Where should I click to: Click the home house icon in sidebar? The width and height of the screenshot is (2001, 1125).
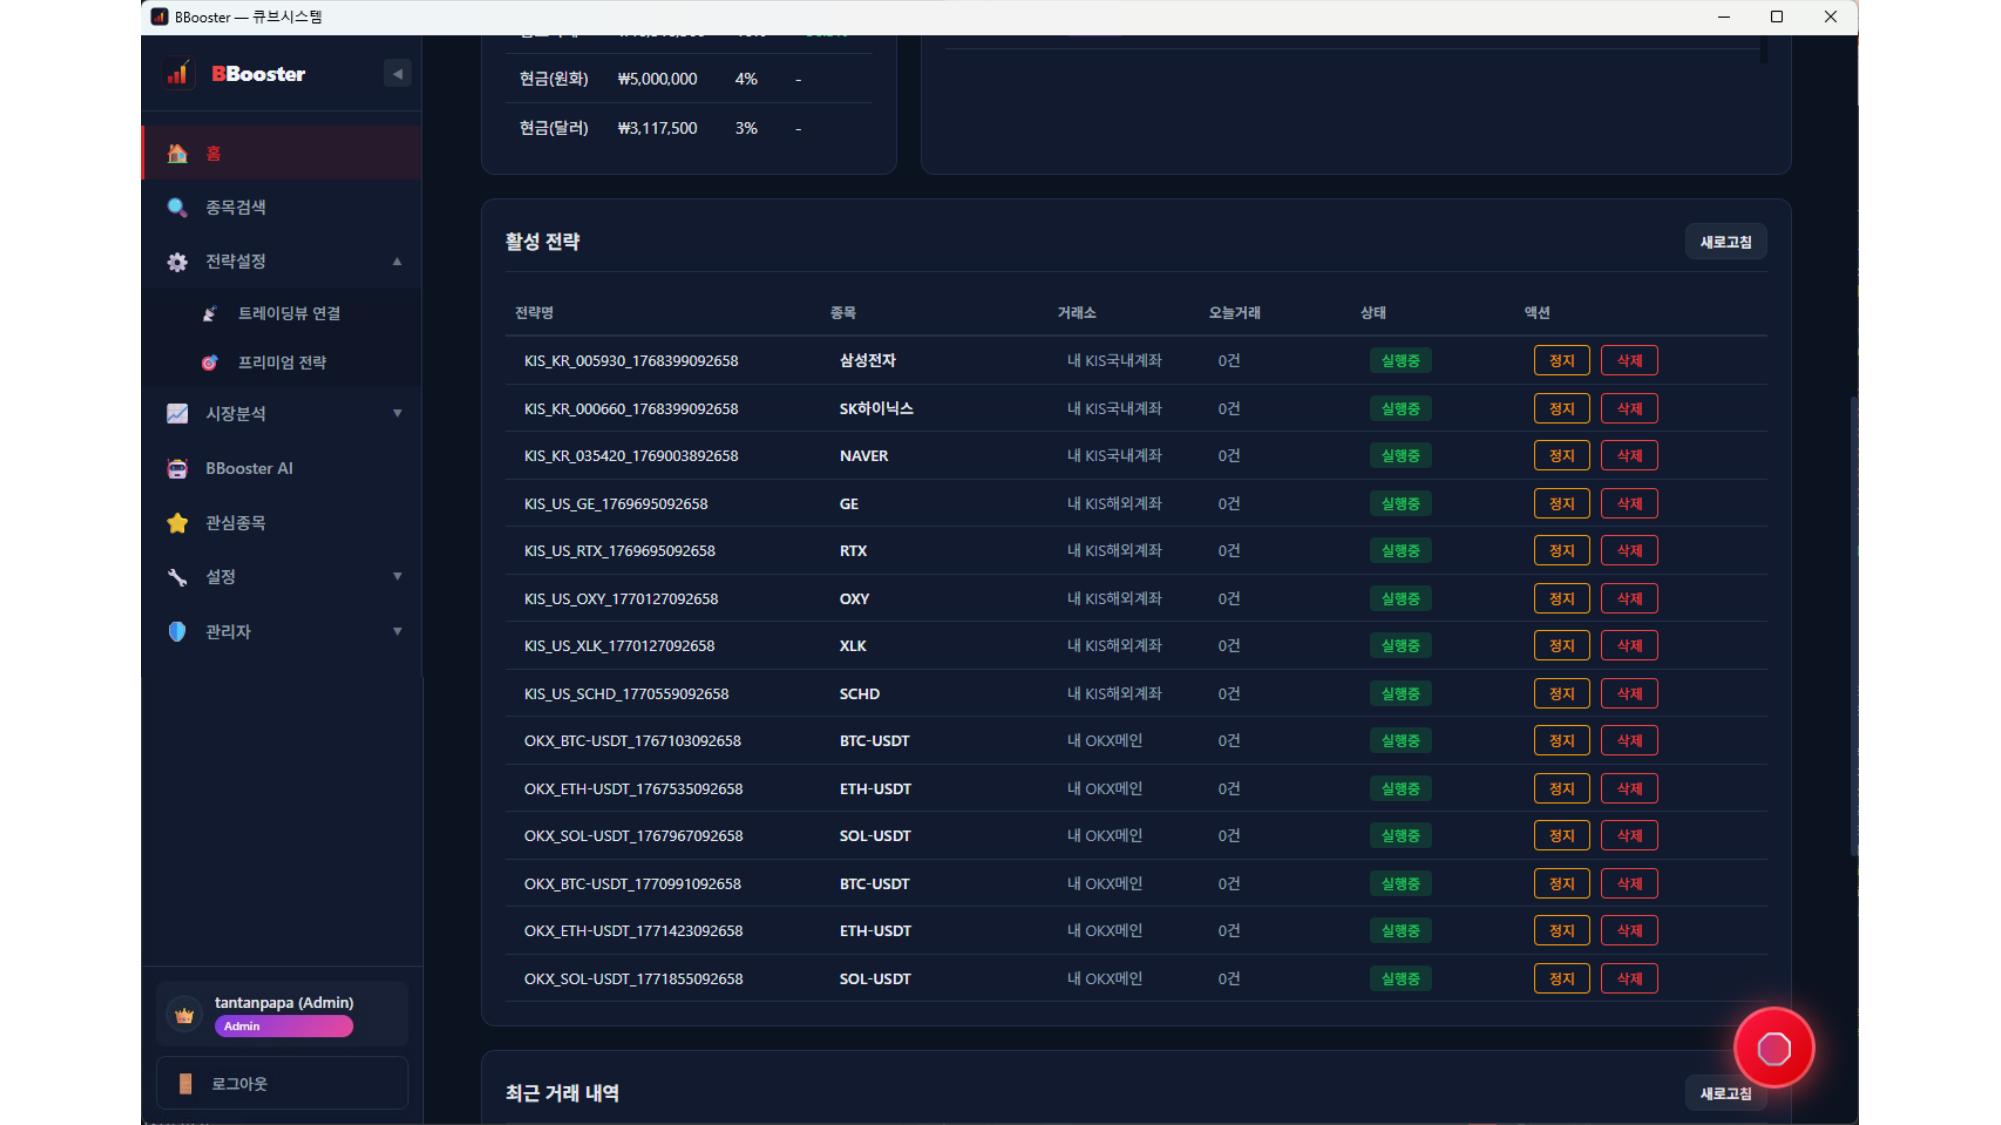coord(177,153)
